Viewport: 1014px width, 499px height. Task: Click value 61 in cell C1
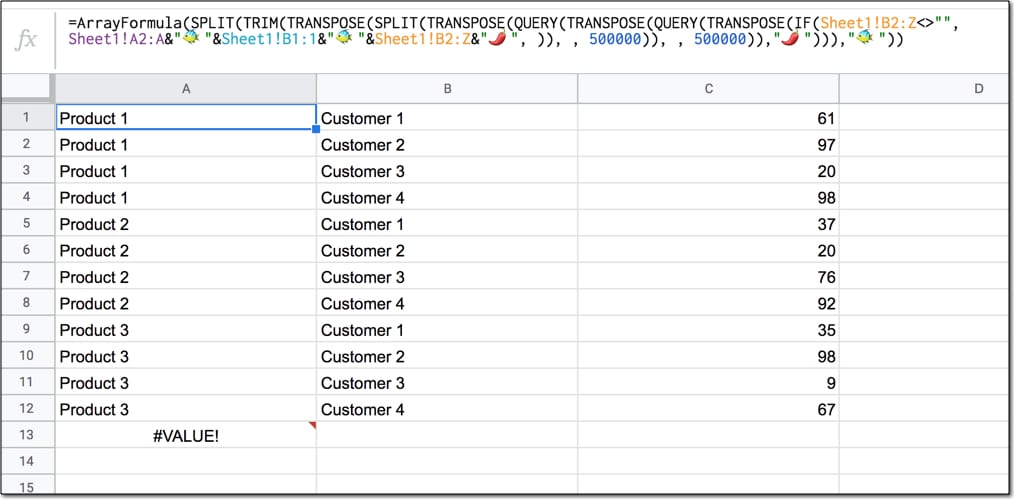click(826, 119)
